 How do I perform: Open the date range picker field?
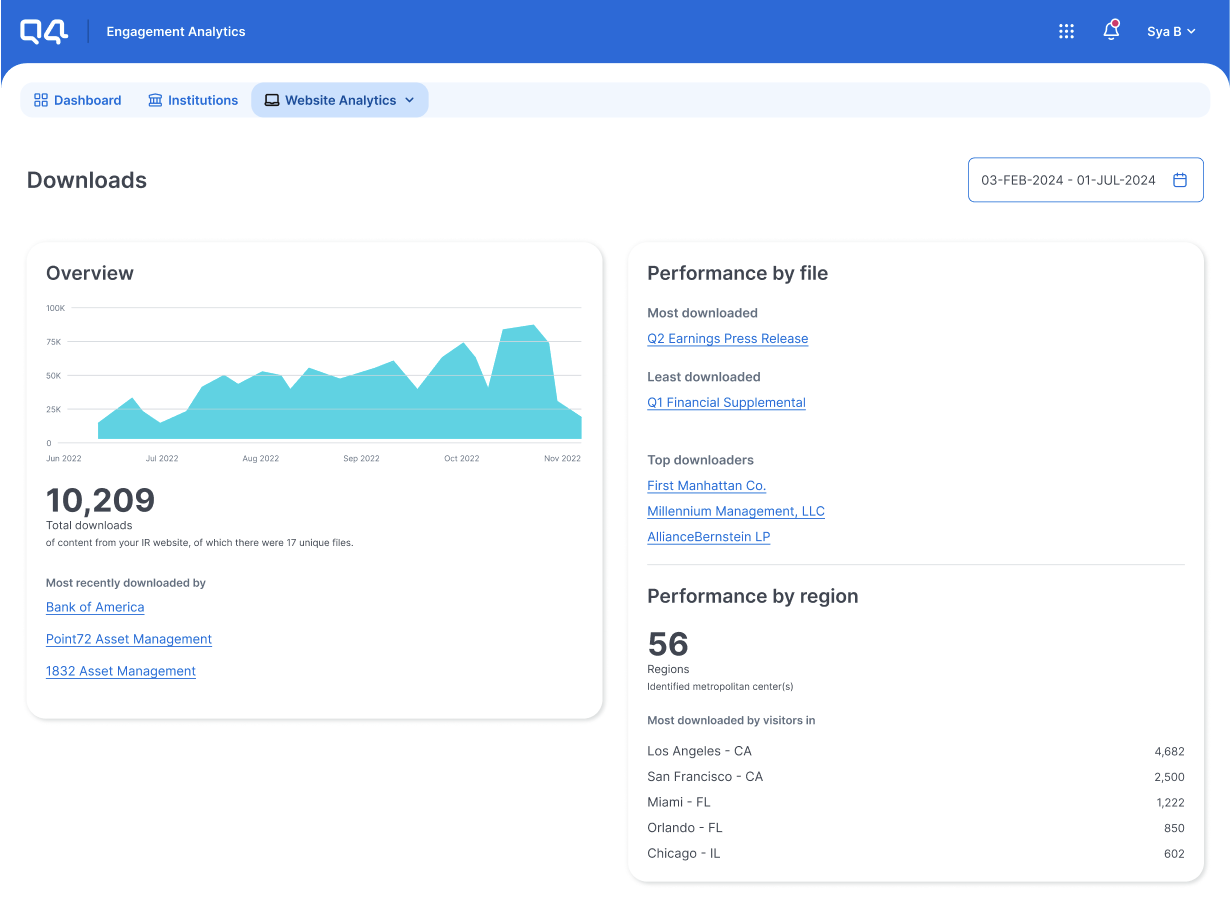click(x=1068, y=180)
